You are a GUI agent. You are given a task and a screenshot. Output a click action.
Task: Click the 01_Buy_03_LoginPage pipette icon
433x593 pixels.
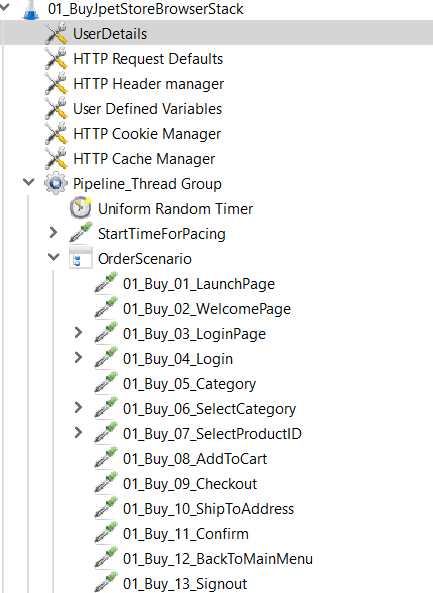pyautogui.click(x=106, y=333)
